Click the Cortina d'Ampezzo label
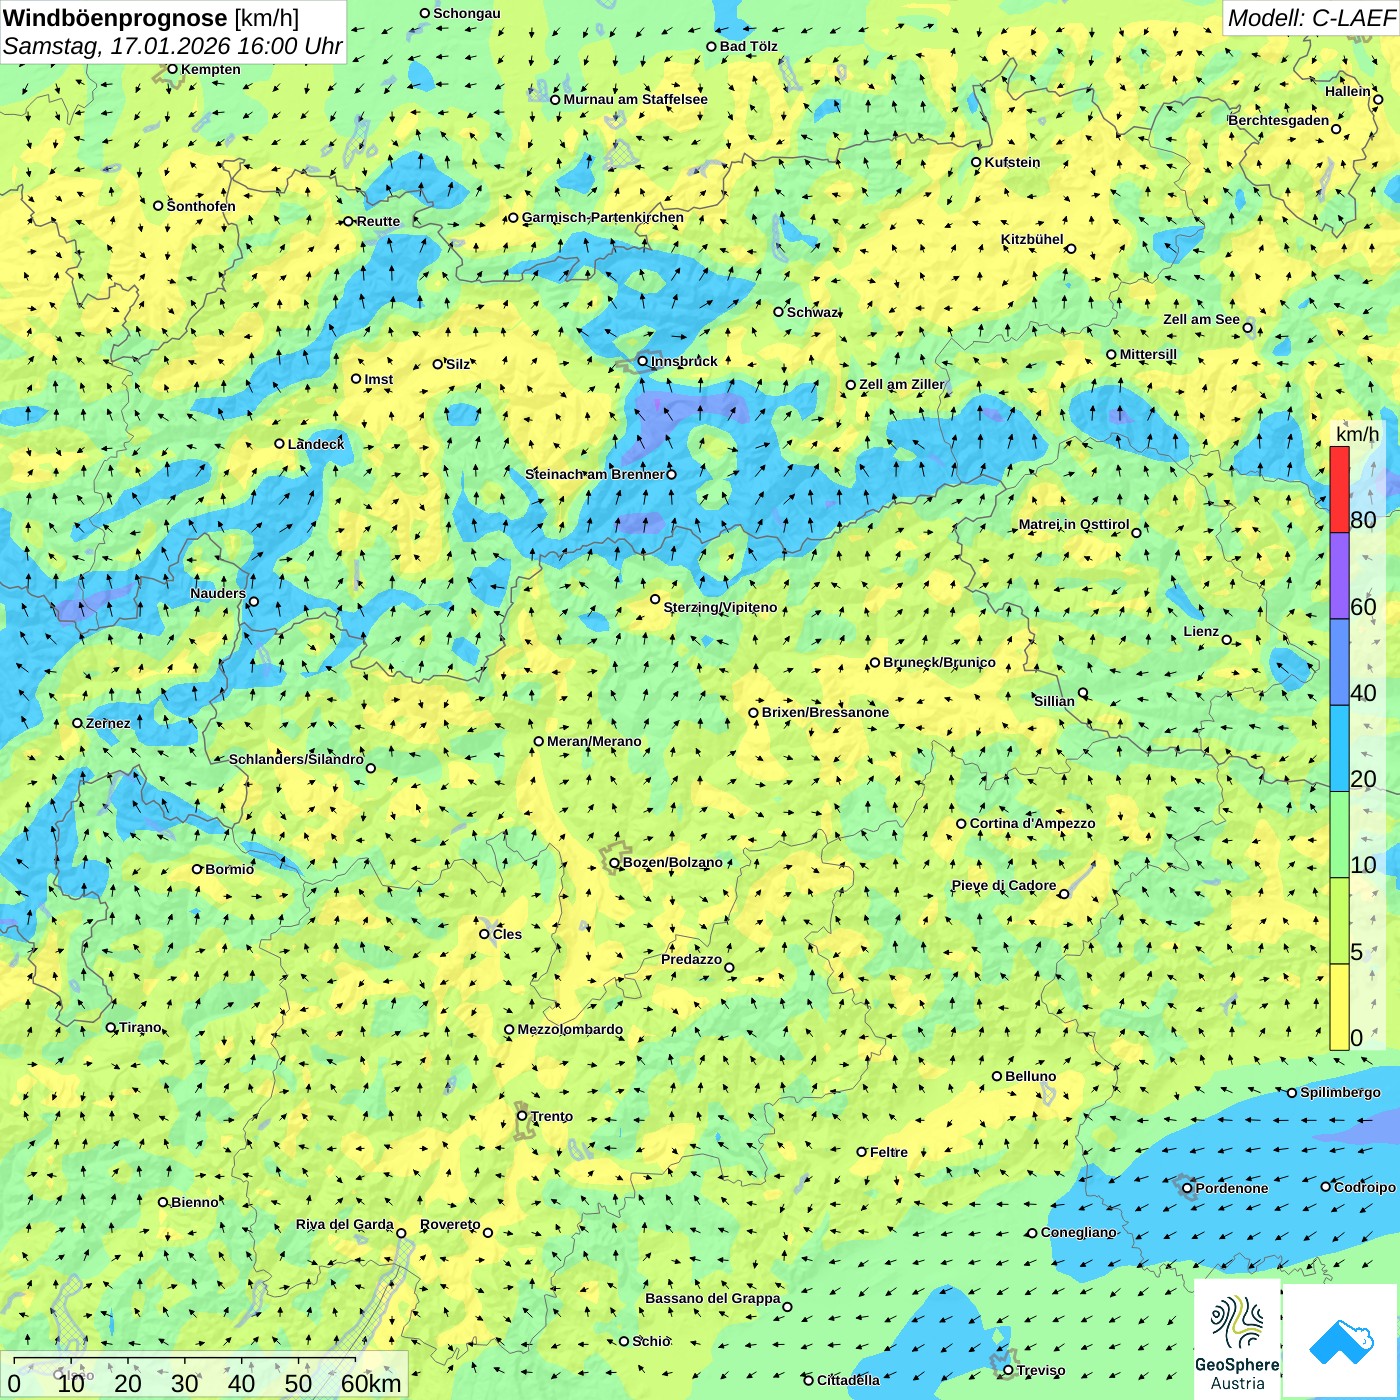The width and height of the screenshot is (1400, 1400). tap(1032, 823)
